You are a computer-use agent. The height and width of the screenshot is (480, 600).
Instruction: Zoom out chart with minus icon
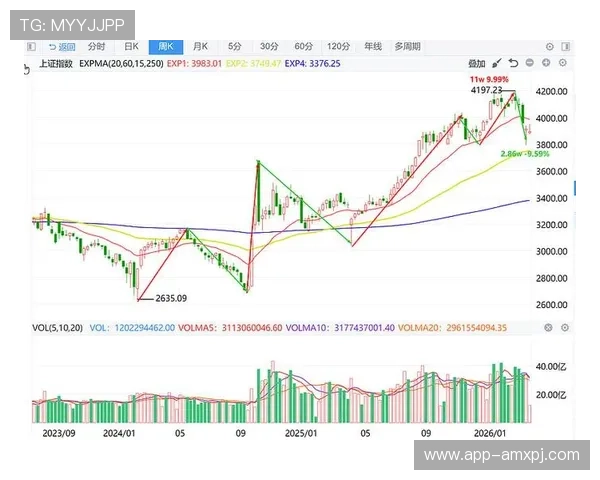click(x=530, y=62)
